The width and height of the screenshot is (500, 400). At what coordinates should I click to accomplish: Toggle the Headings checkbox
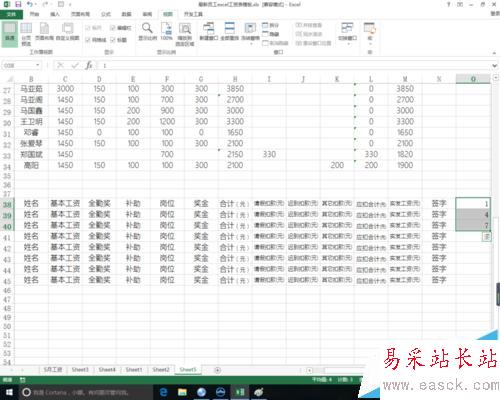(119, 40)
